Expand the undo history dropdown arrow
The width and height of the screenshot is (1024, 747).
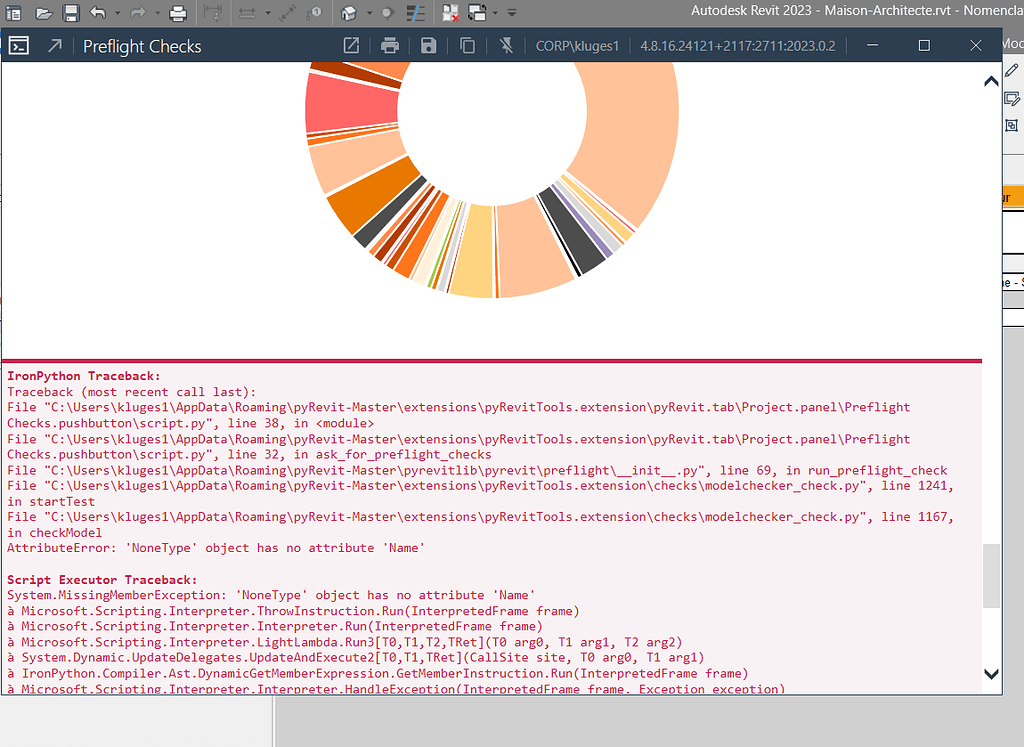(116, 13)
